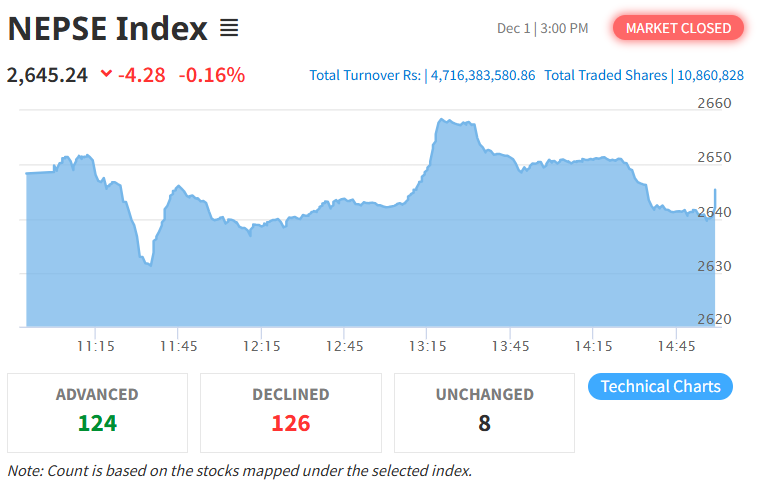Click the MARKET CLOSED badge

click(678, 28)
